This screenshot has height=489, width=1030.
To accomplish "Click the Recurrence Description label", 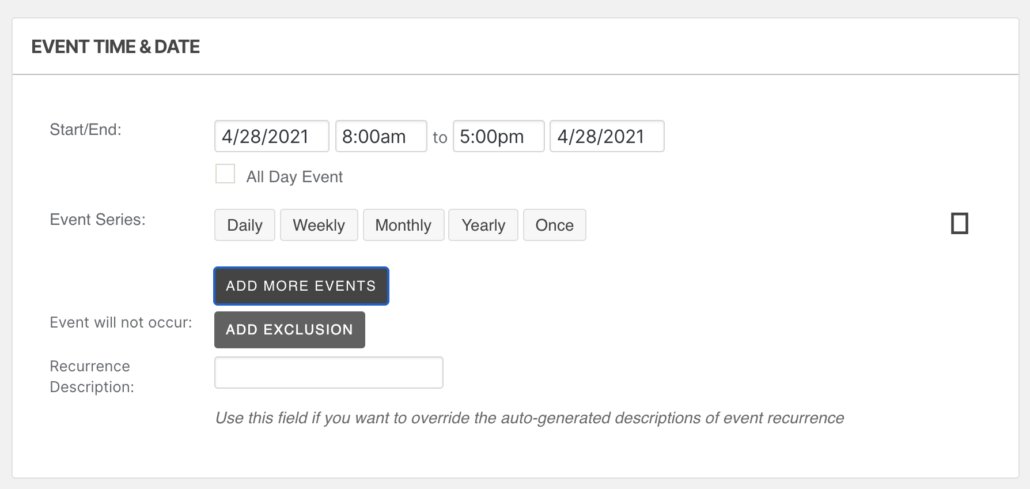I will pos(91,376).
